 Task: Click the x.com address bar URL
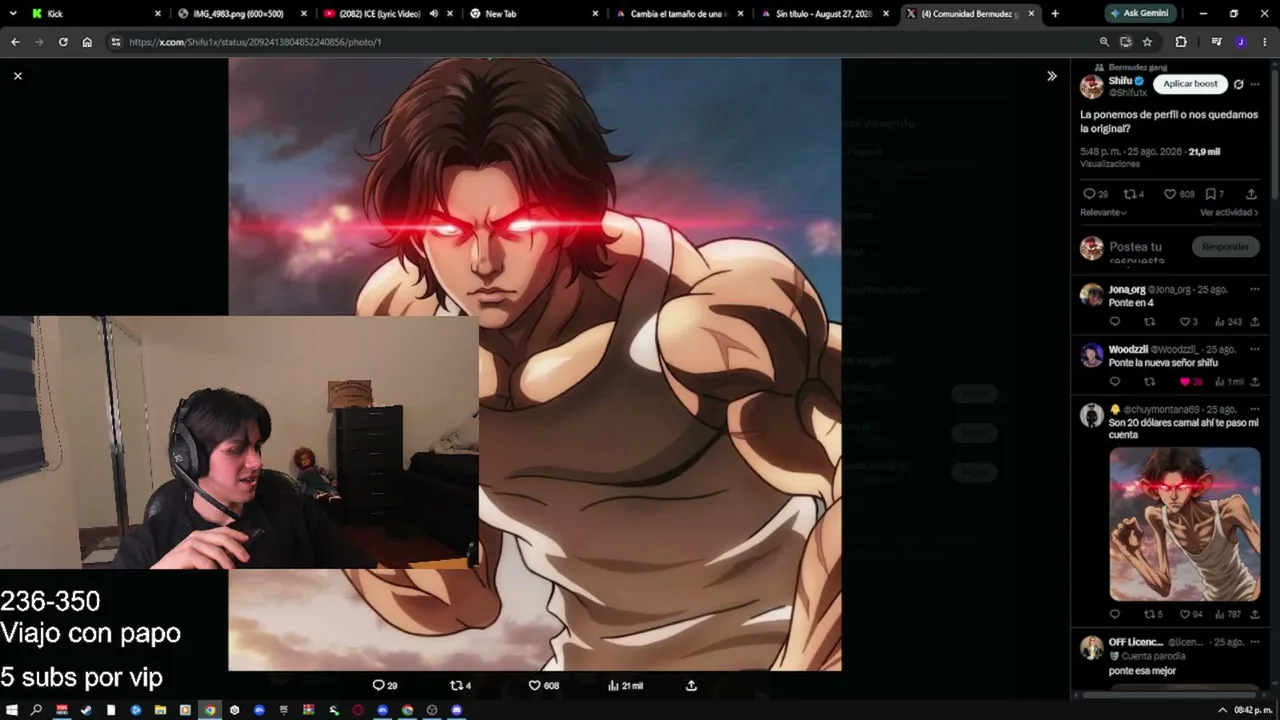tap(255, 42)
